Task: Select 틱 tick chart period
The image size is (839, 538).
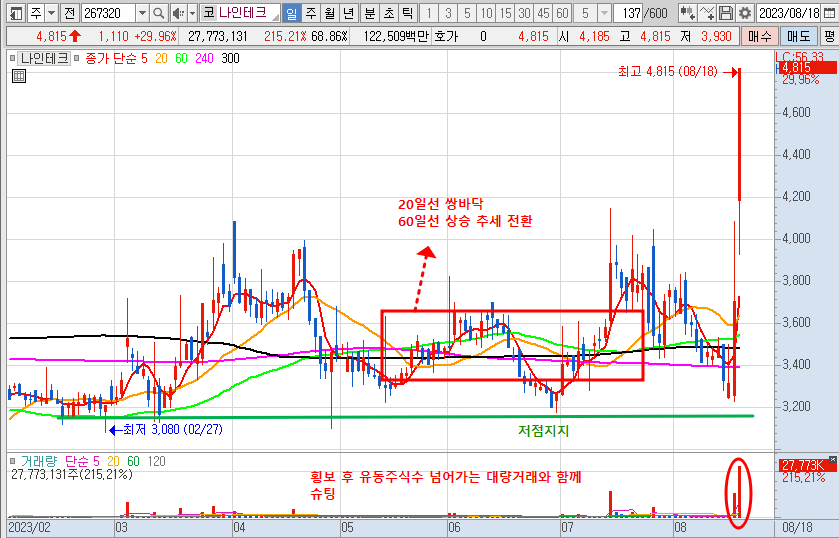Action: pyautogui.click(x=407, y=13)
